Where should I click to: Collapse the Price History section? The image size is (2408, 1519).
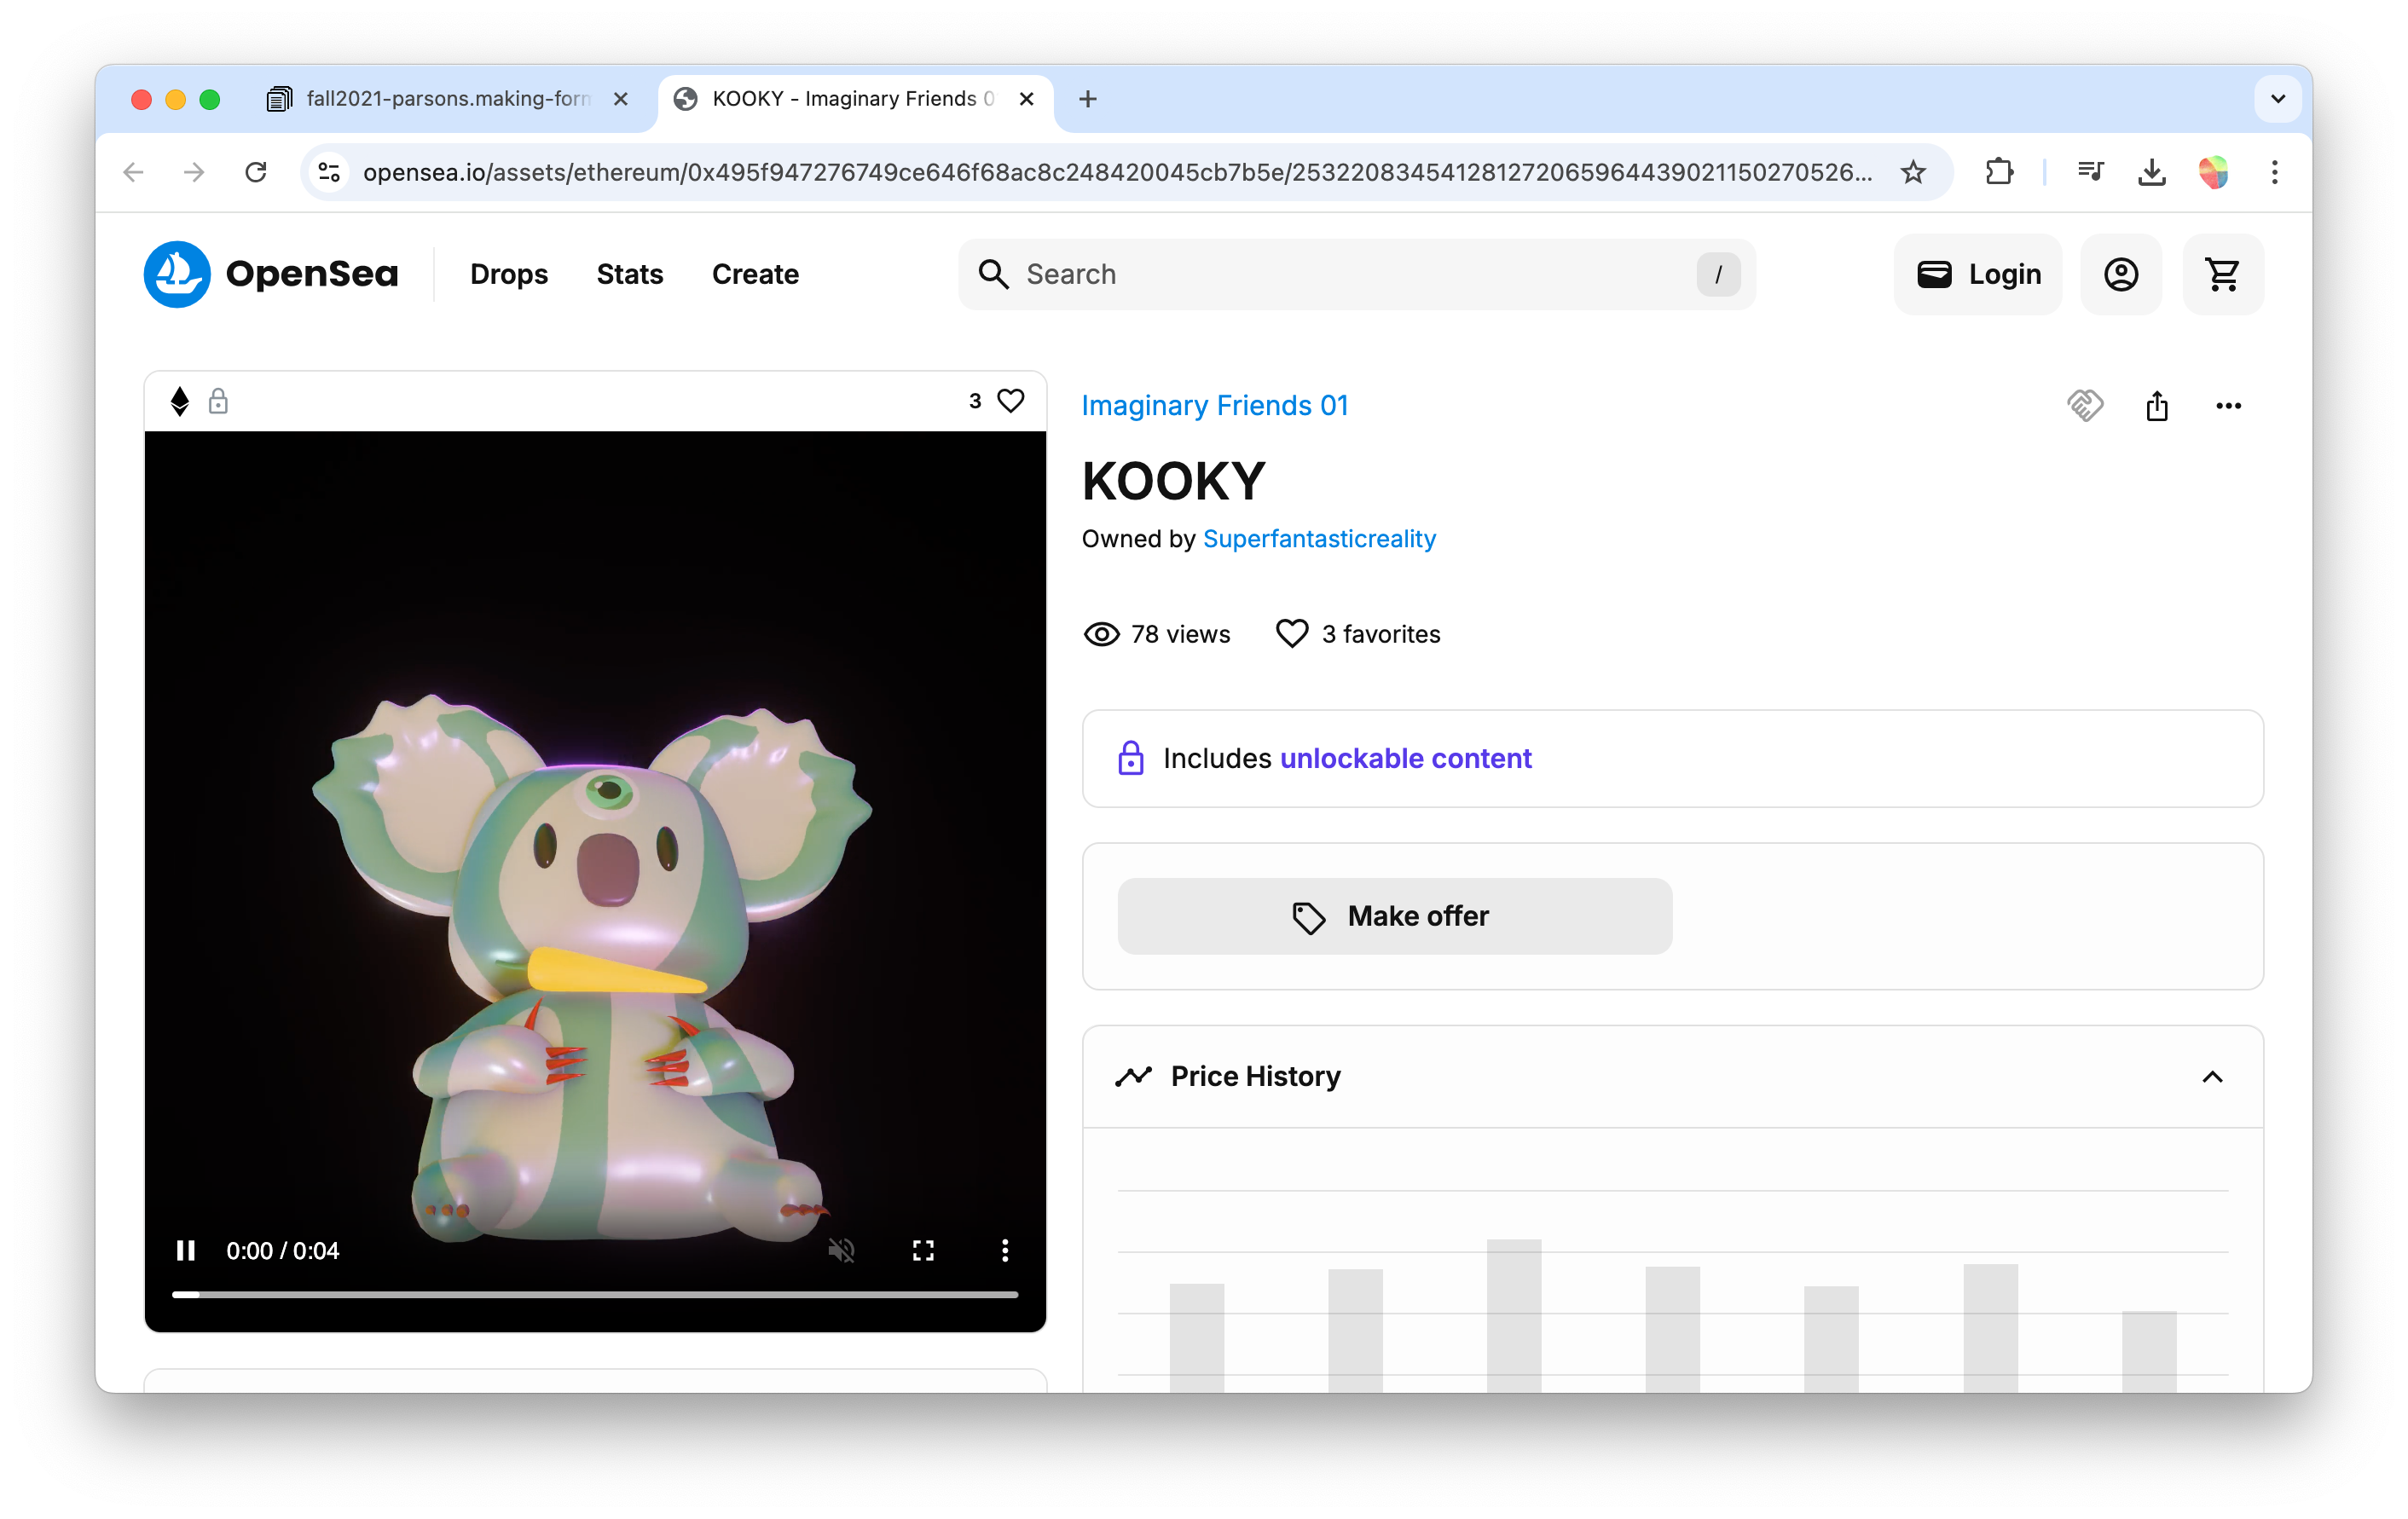pyautogui.click(x=2212, y=1076)
